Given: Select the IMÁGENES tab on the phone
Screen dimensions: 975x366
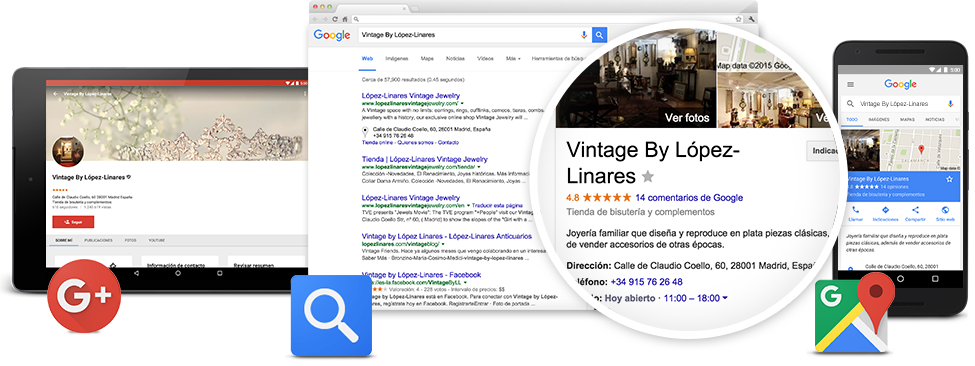Looking at the screenshot, I should (x=879, y=119).
